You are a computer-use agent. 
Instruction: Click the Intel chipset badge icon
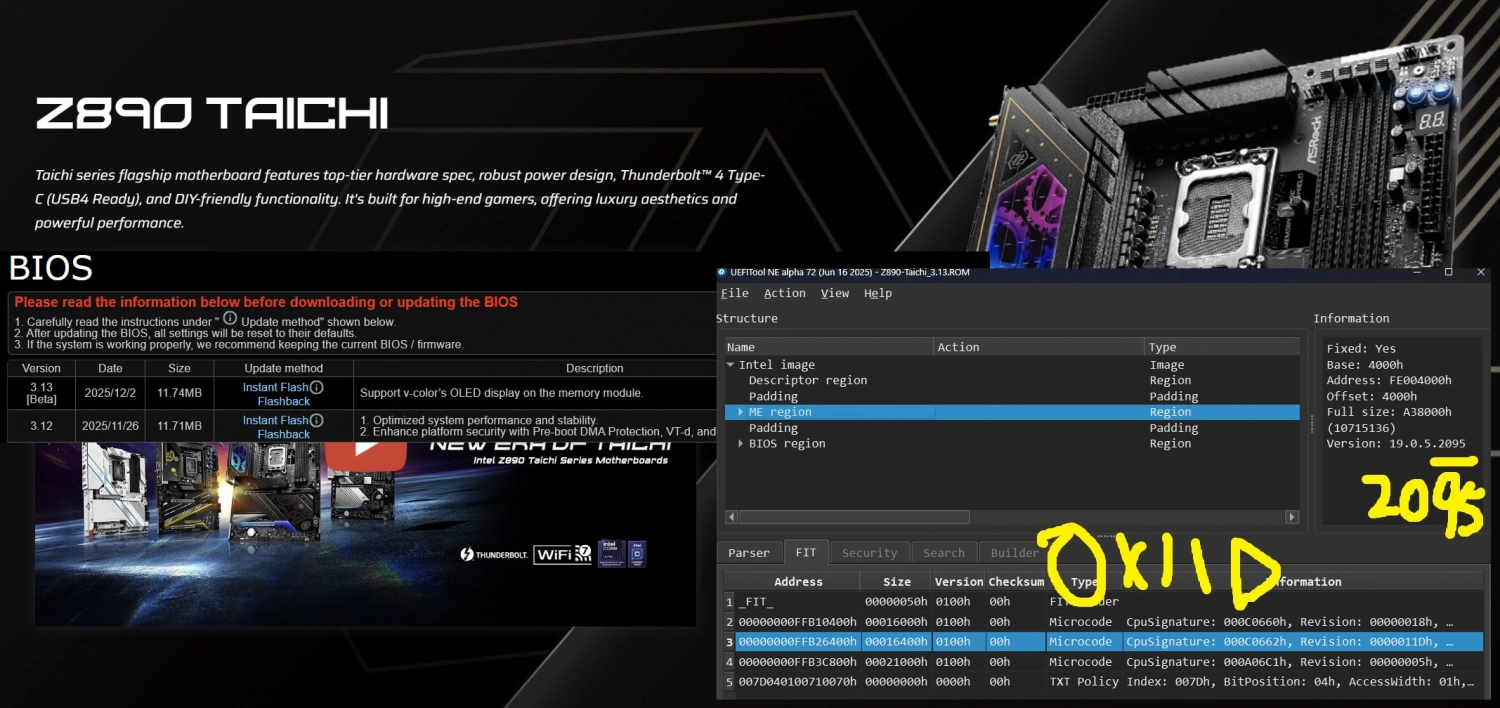(637, 554)
